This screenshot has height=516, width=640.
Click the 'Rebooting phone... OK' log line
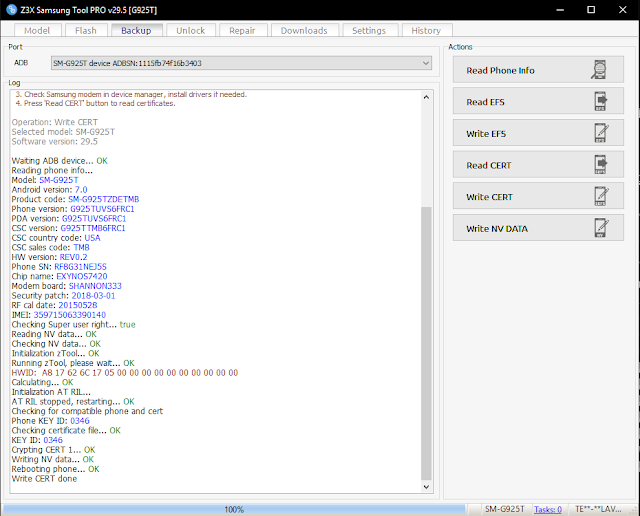click(x=56, y=469)
